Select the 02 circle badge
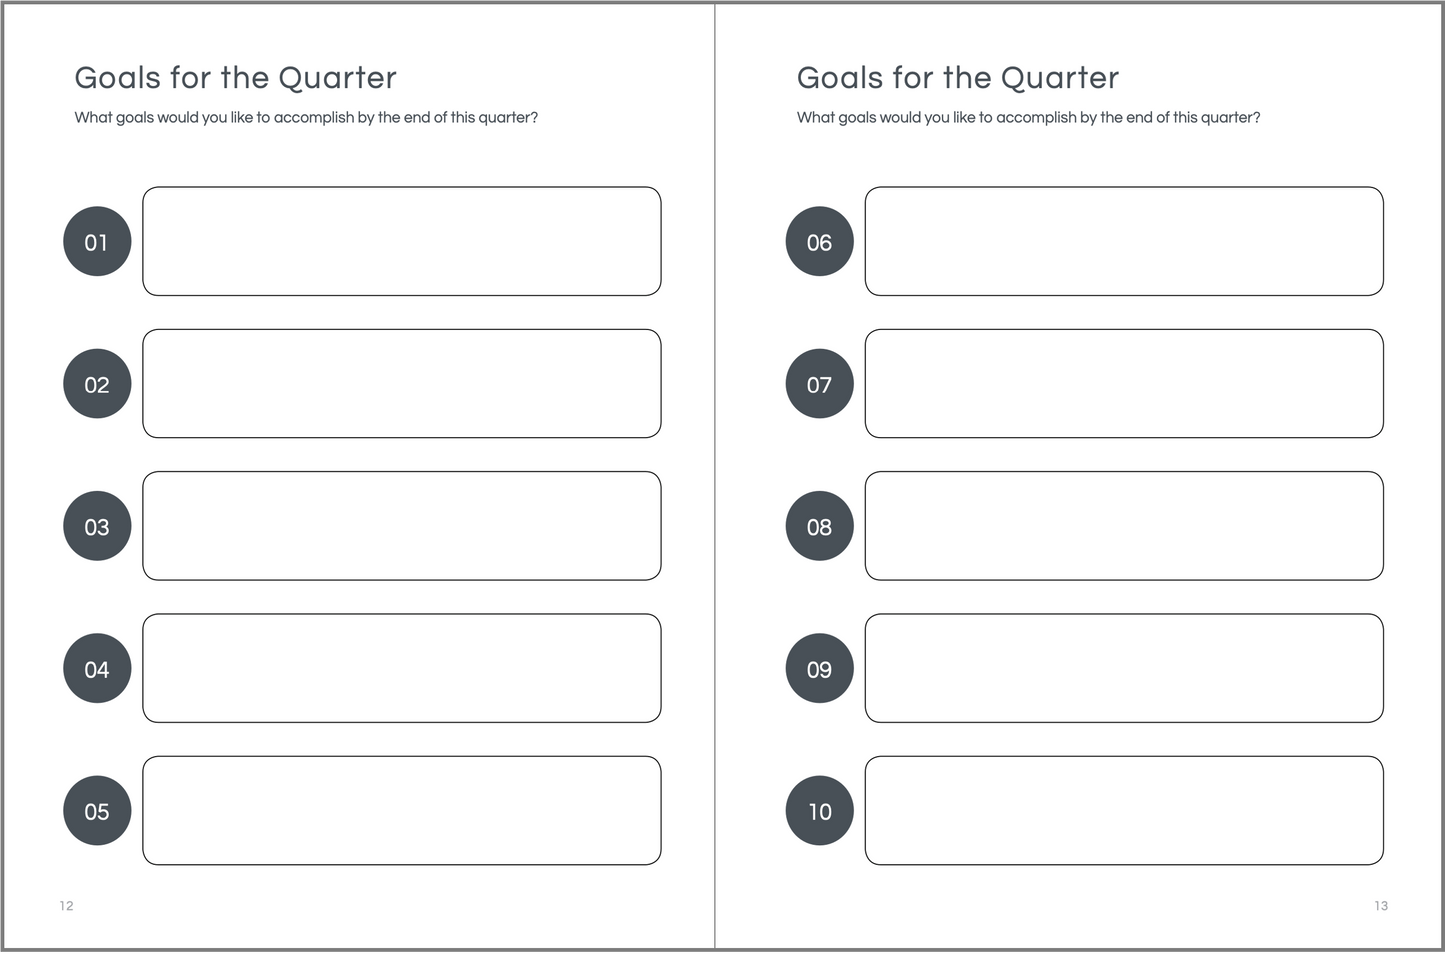 (97, 384)
